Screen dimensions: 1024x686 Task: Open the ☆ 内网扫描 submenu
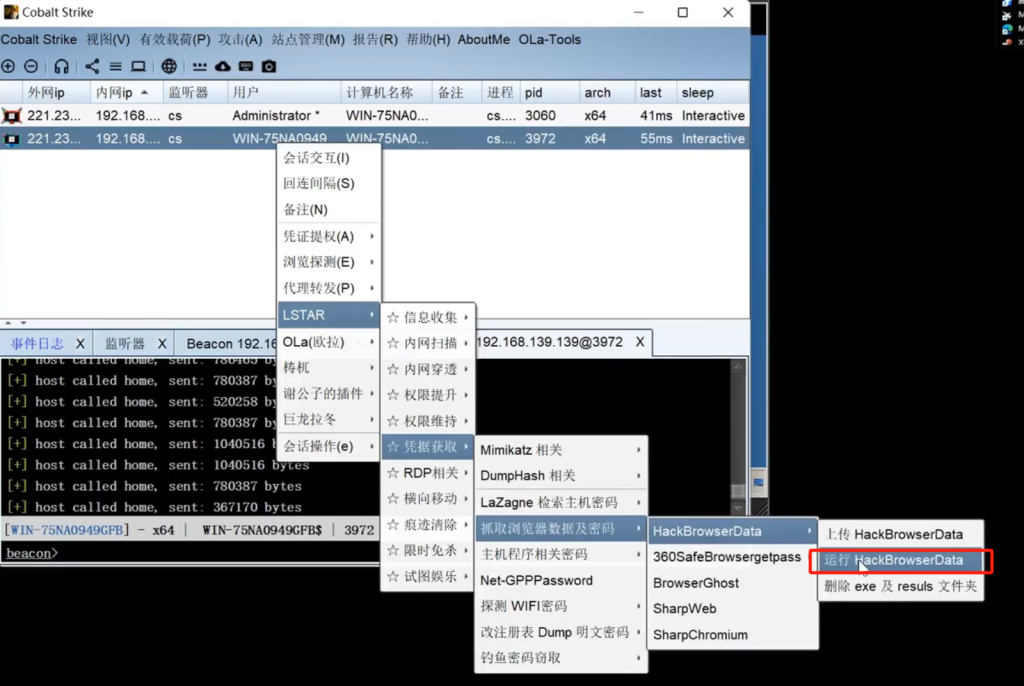point(428,344)
